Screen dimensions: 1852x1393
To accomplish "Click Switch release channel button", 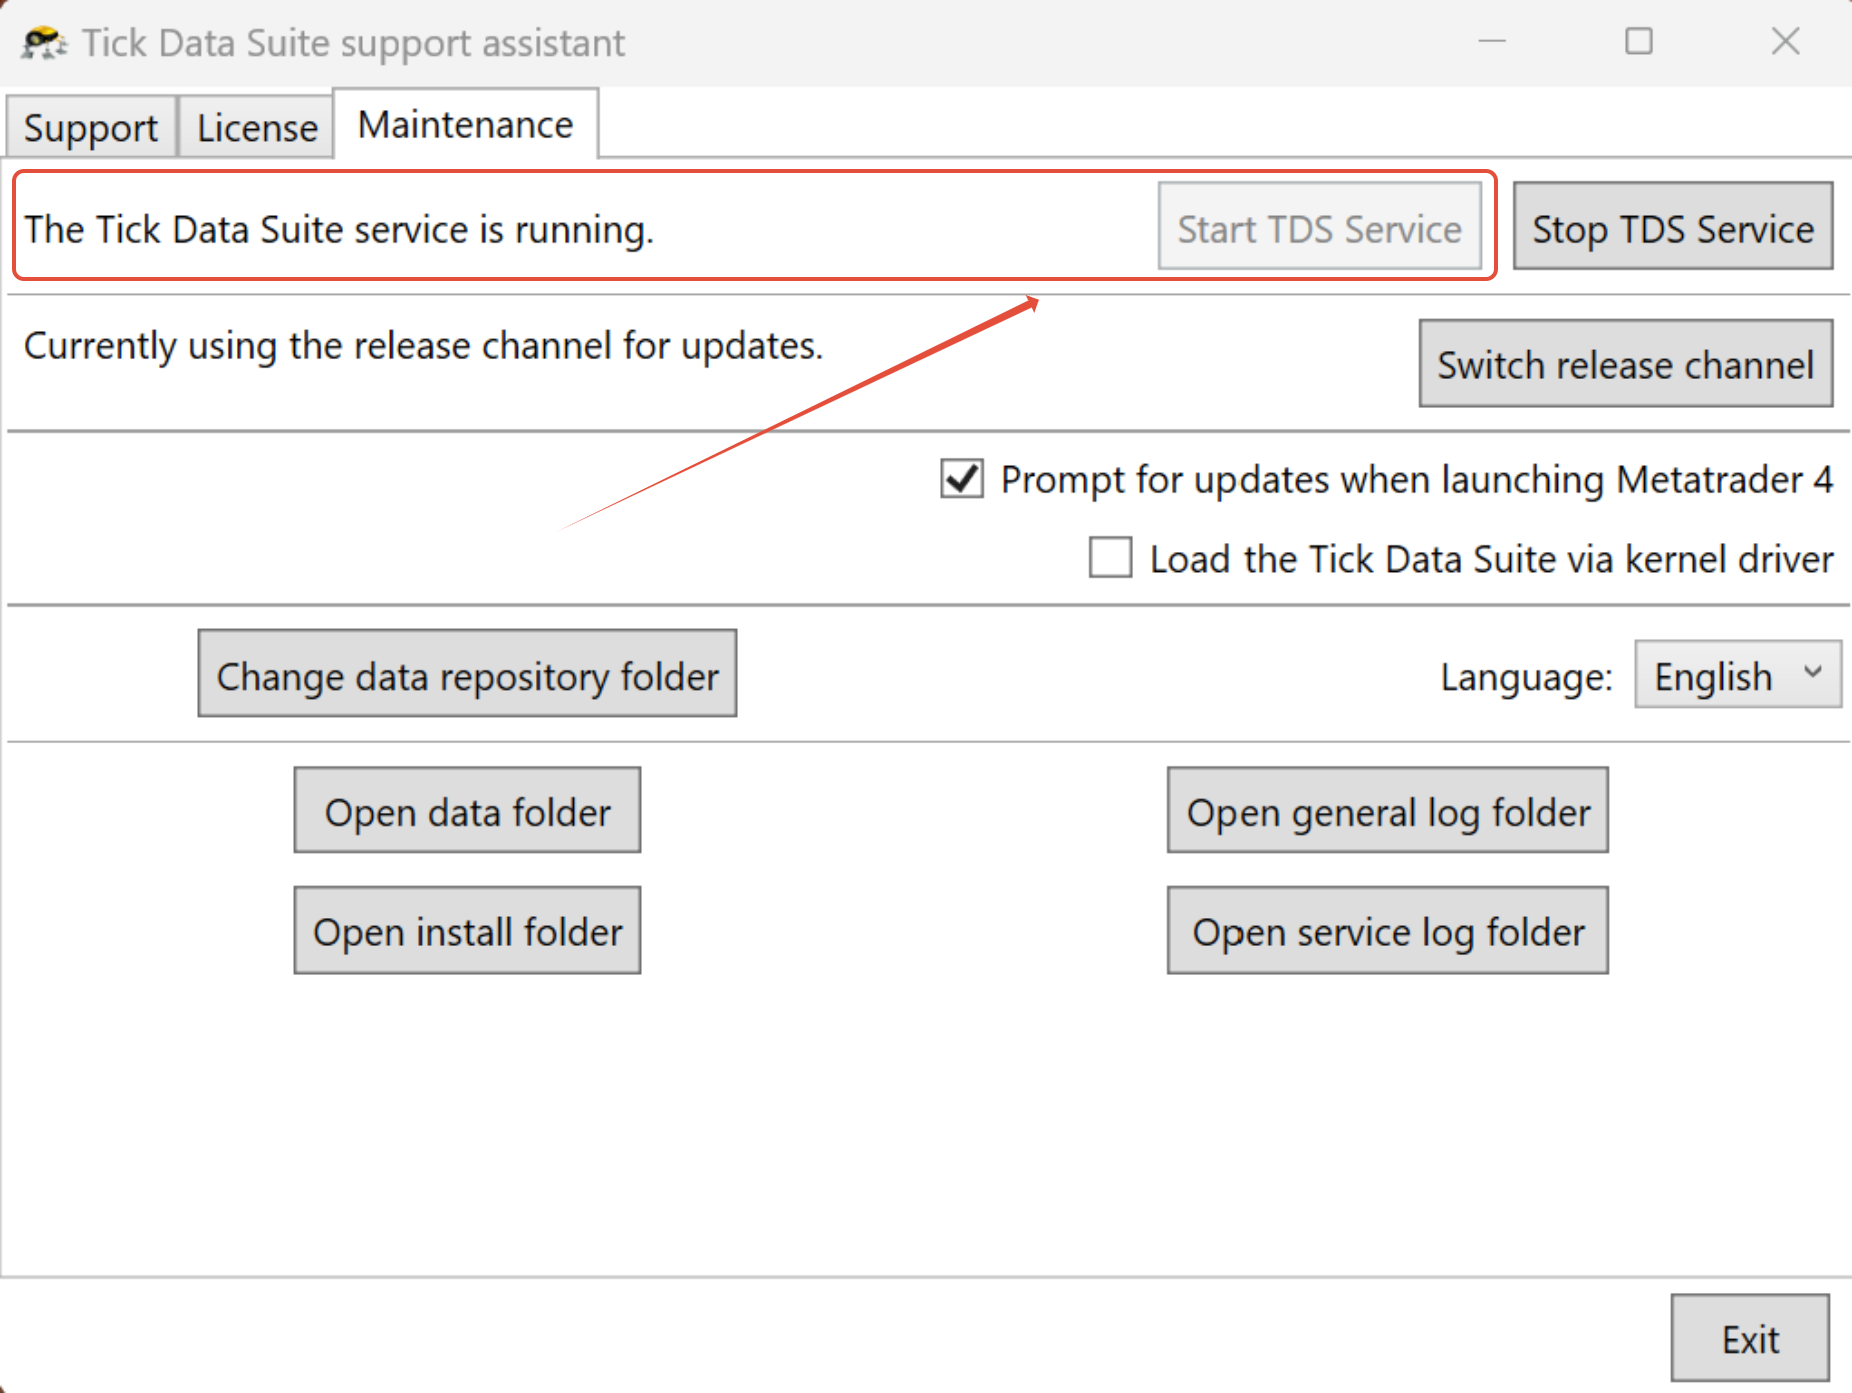I will pyautogui.click(x=1626, y=364).
